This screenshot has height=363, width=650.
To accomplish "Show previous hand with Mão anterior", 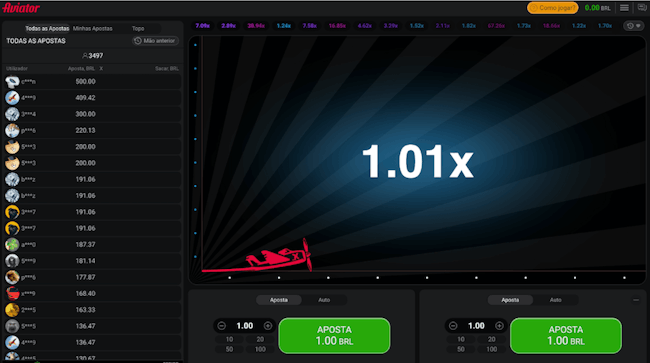I will (x=155, y=41).
